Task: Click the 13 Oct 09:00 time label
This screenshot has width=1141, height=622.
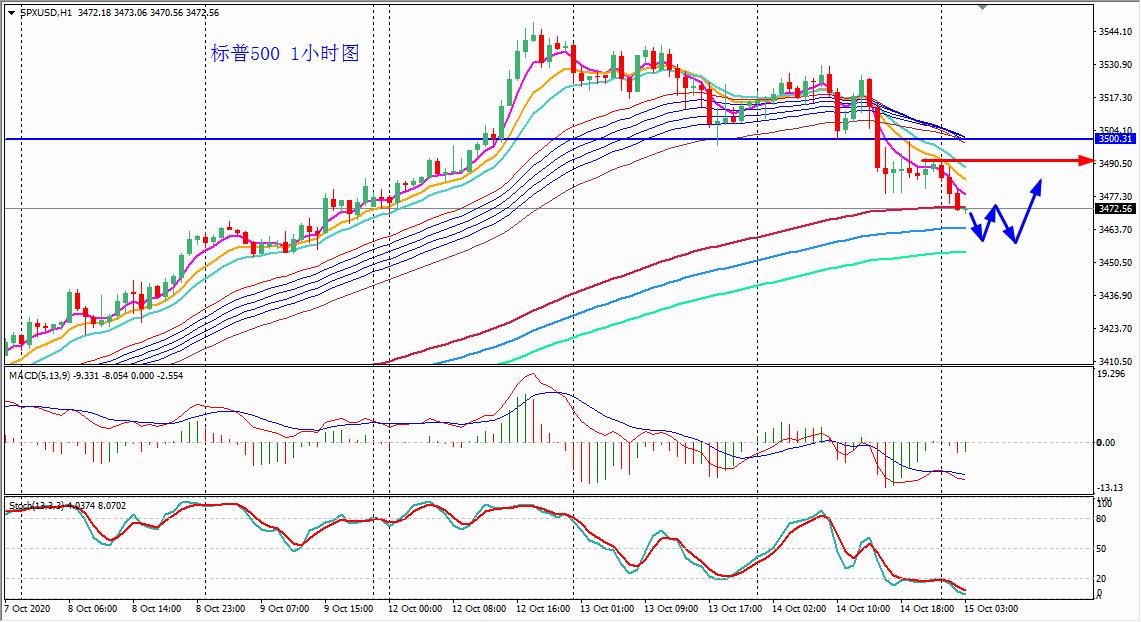Action: point(671,608)
